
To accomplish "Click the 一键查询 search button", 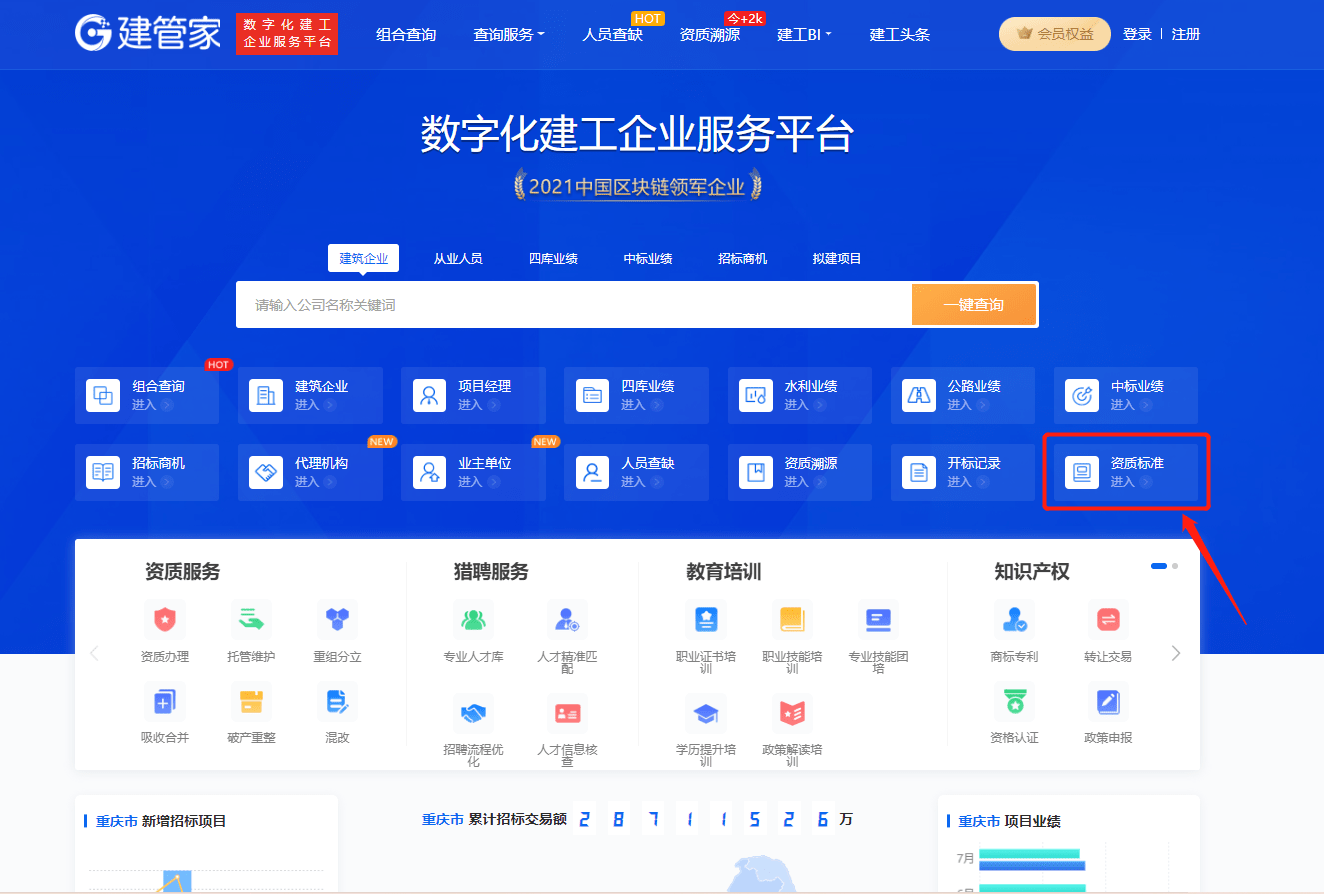I will (x=974, y=305).
